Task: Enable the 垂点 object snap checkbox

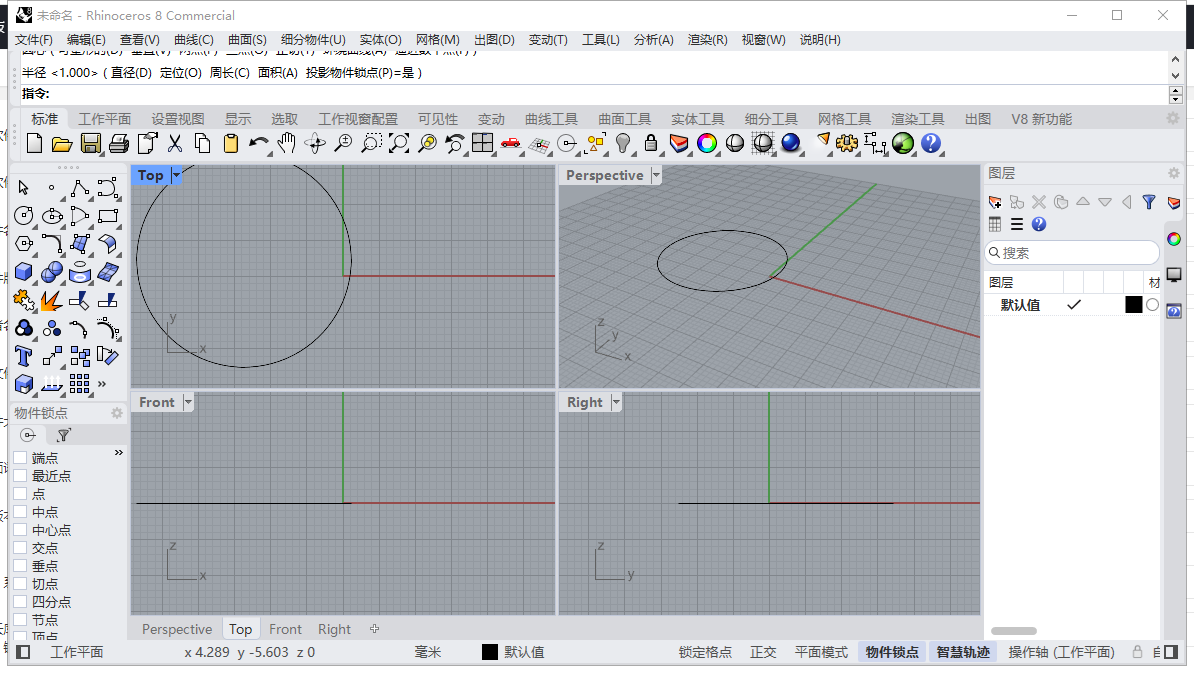Action: [21, 566]
